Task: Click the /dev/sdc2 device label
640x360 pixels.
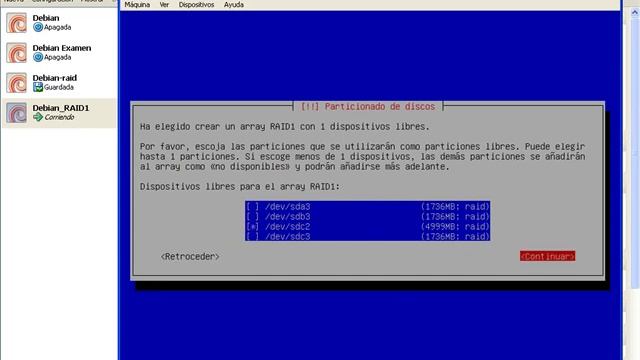Action: (288, 227)
